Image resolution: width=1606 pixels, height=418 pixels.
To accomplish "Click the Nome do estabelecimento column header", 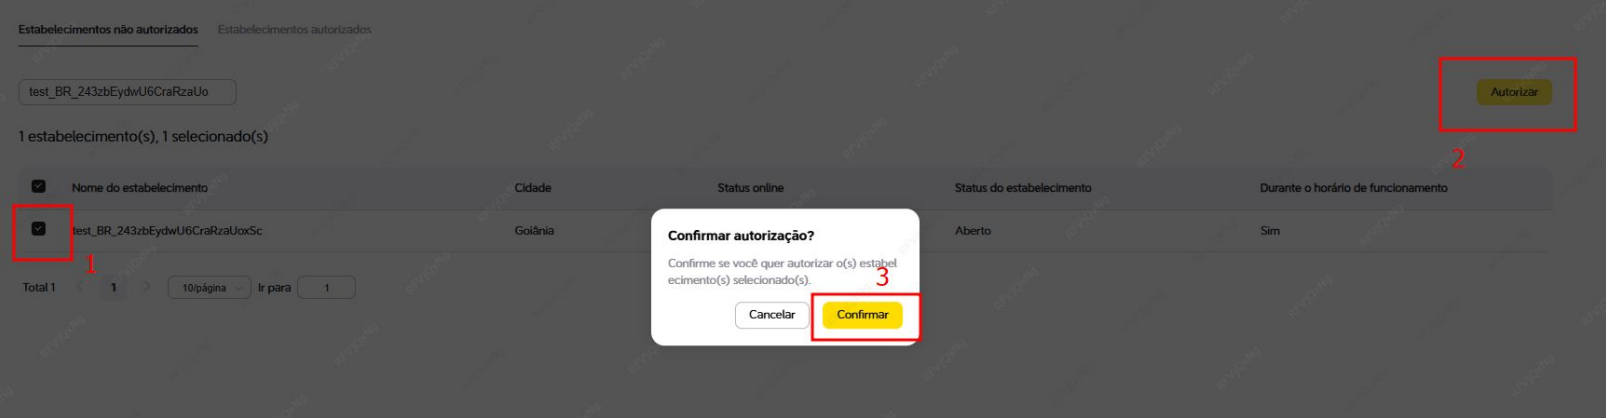I will [x=140, y=188].
